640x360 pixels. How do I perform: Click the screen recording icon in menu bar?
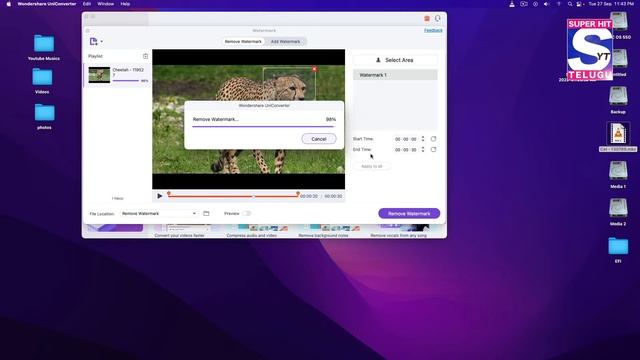(524, 4)
